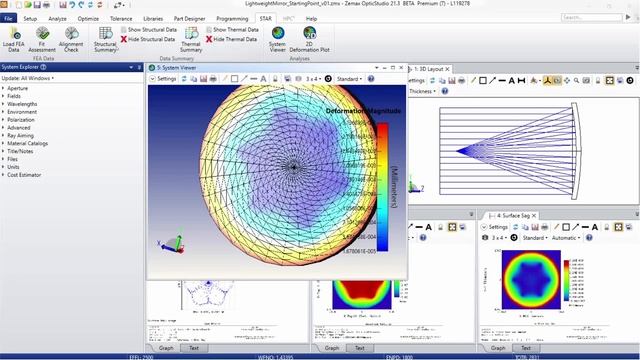Viewport: 640px width, 360px height.
Task: Open help for the System Viewer window
Action: coord(371,79)
